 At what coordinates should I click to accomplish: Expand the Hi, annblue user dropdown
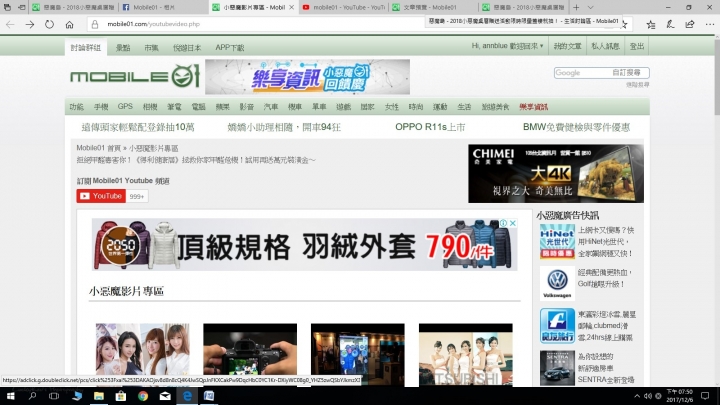point(507,46)
